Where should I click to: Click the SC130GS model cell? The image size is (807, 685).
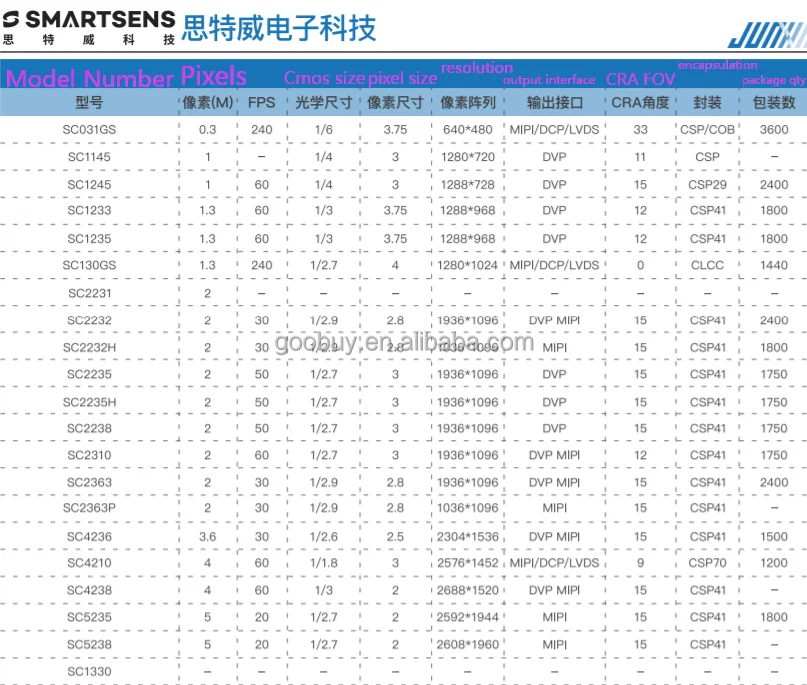pos(89,265)
